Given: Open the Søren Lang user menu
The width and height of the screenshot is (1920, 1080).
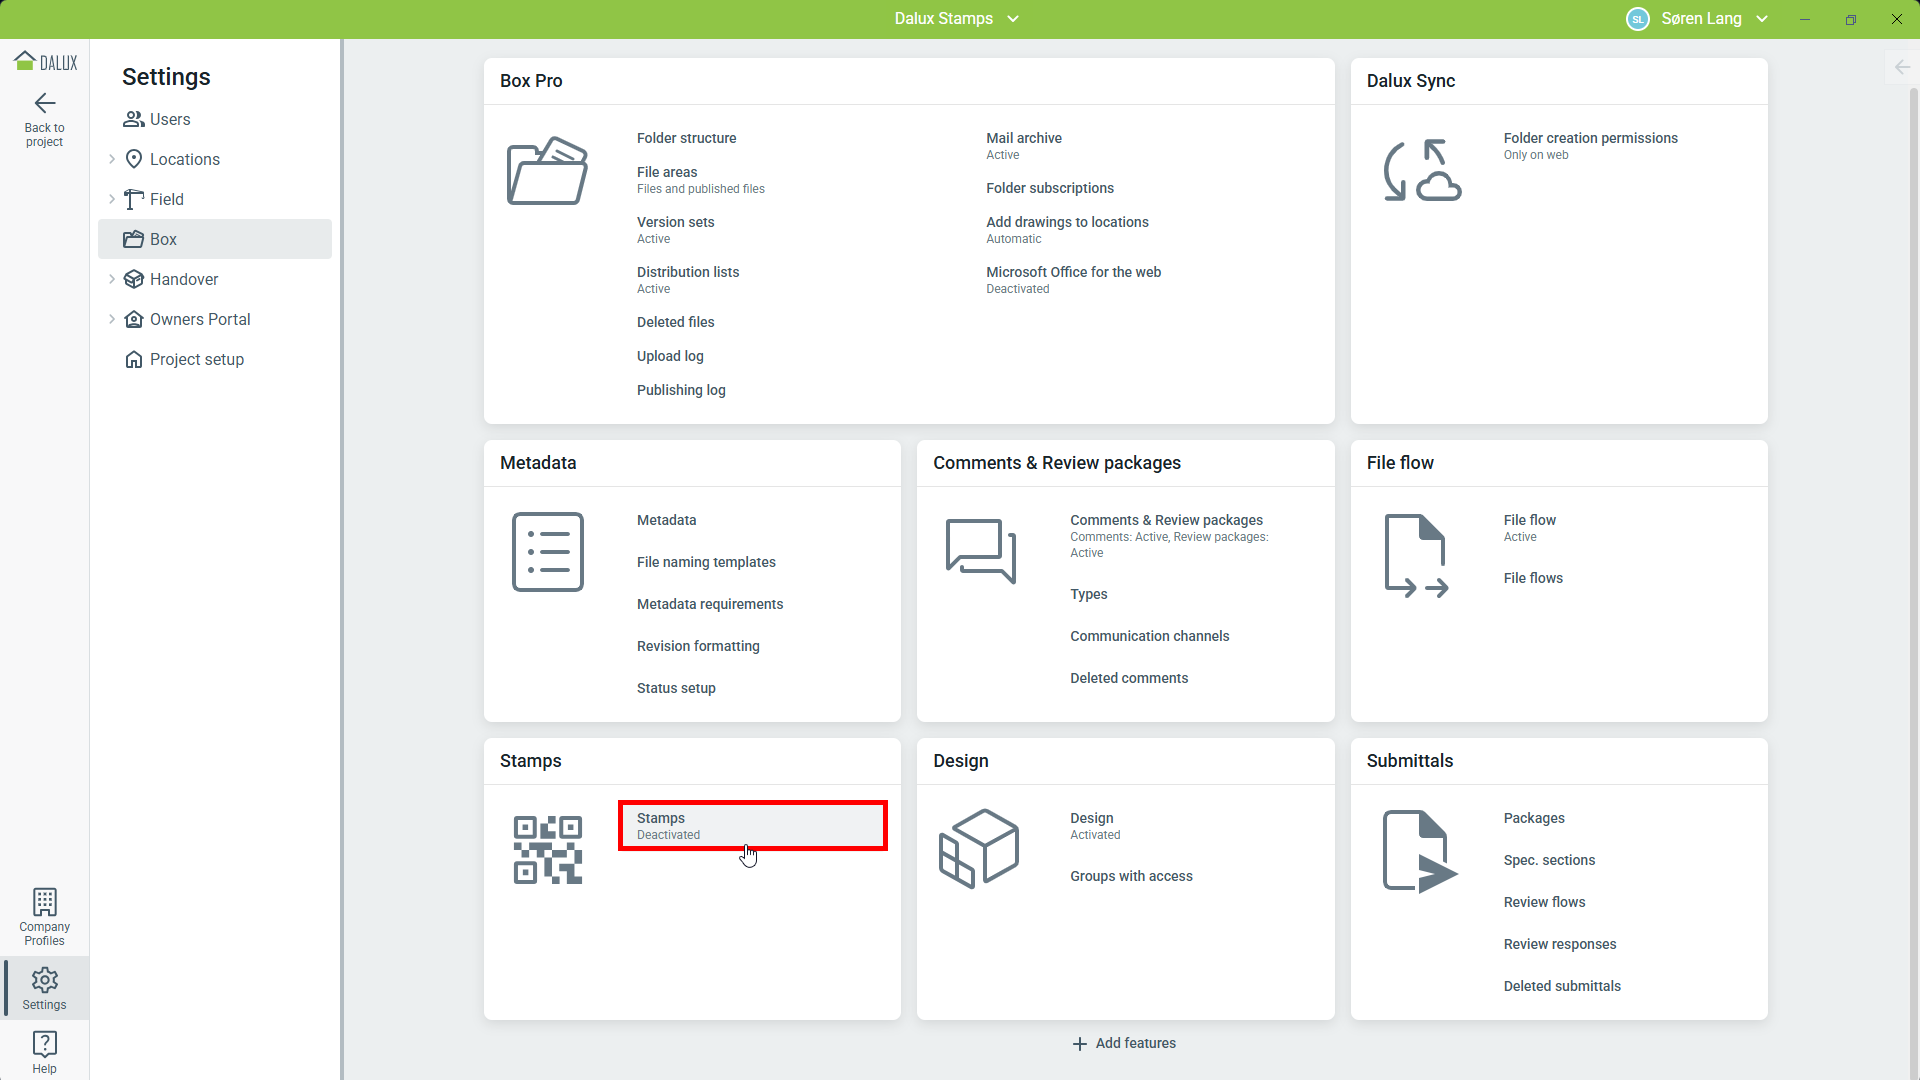Looking at the screenshot, I should click(x=1700, y=18).
